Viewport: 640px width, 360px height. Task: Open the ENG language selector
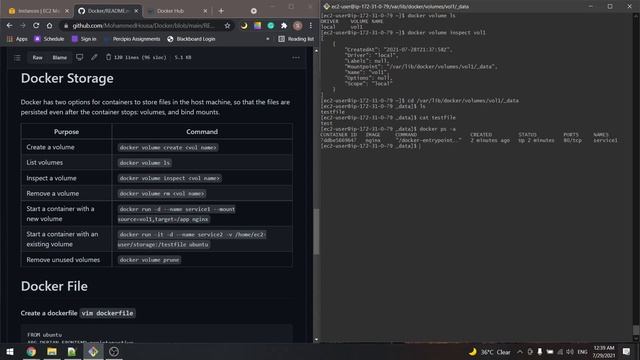(x=582, y=352)
